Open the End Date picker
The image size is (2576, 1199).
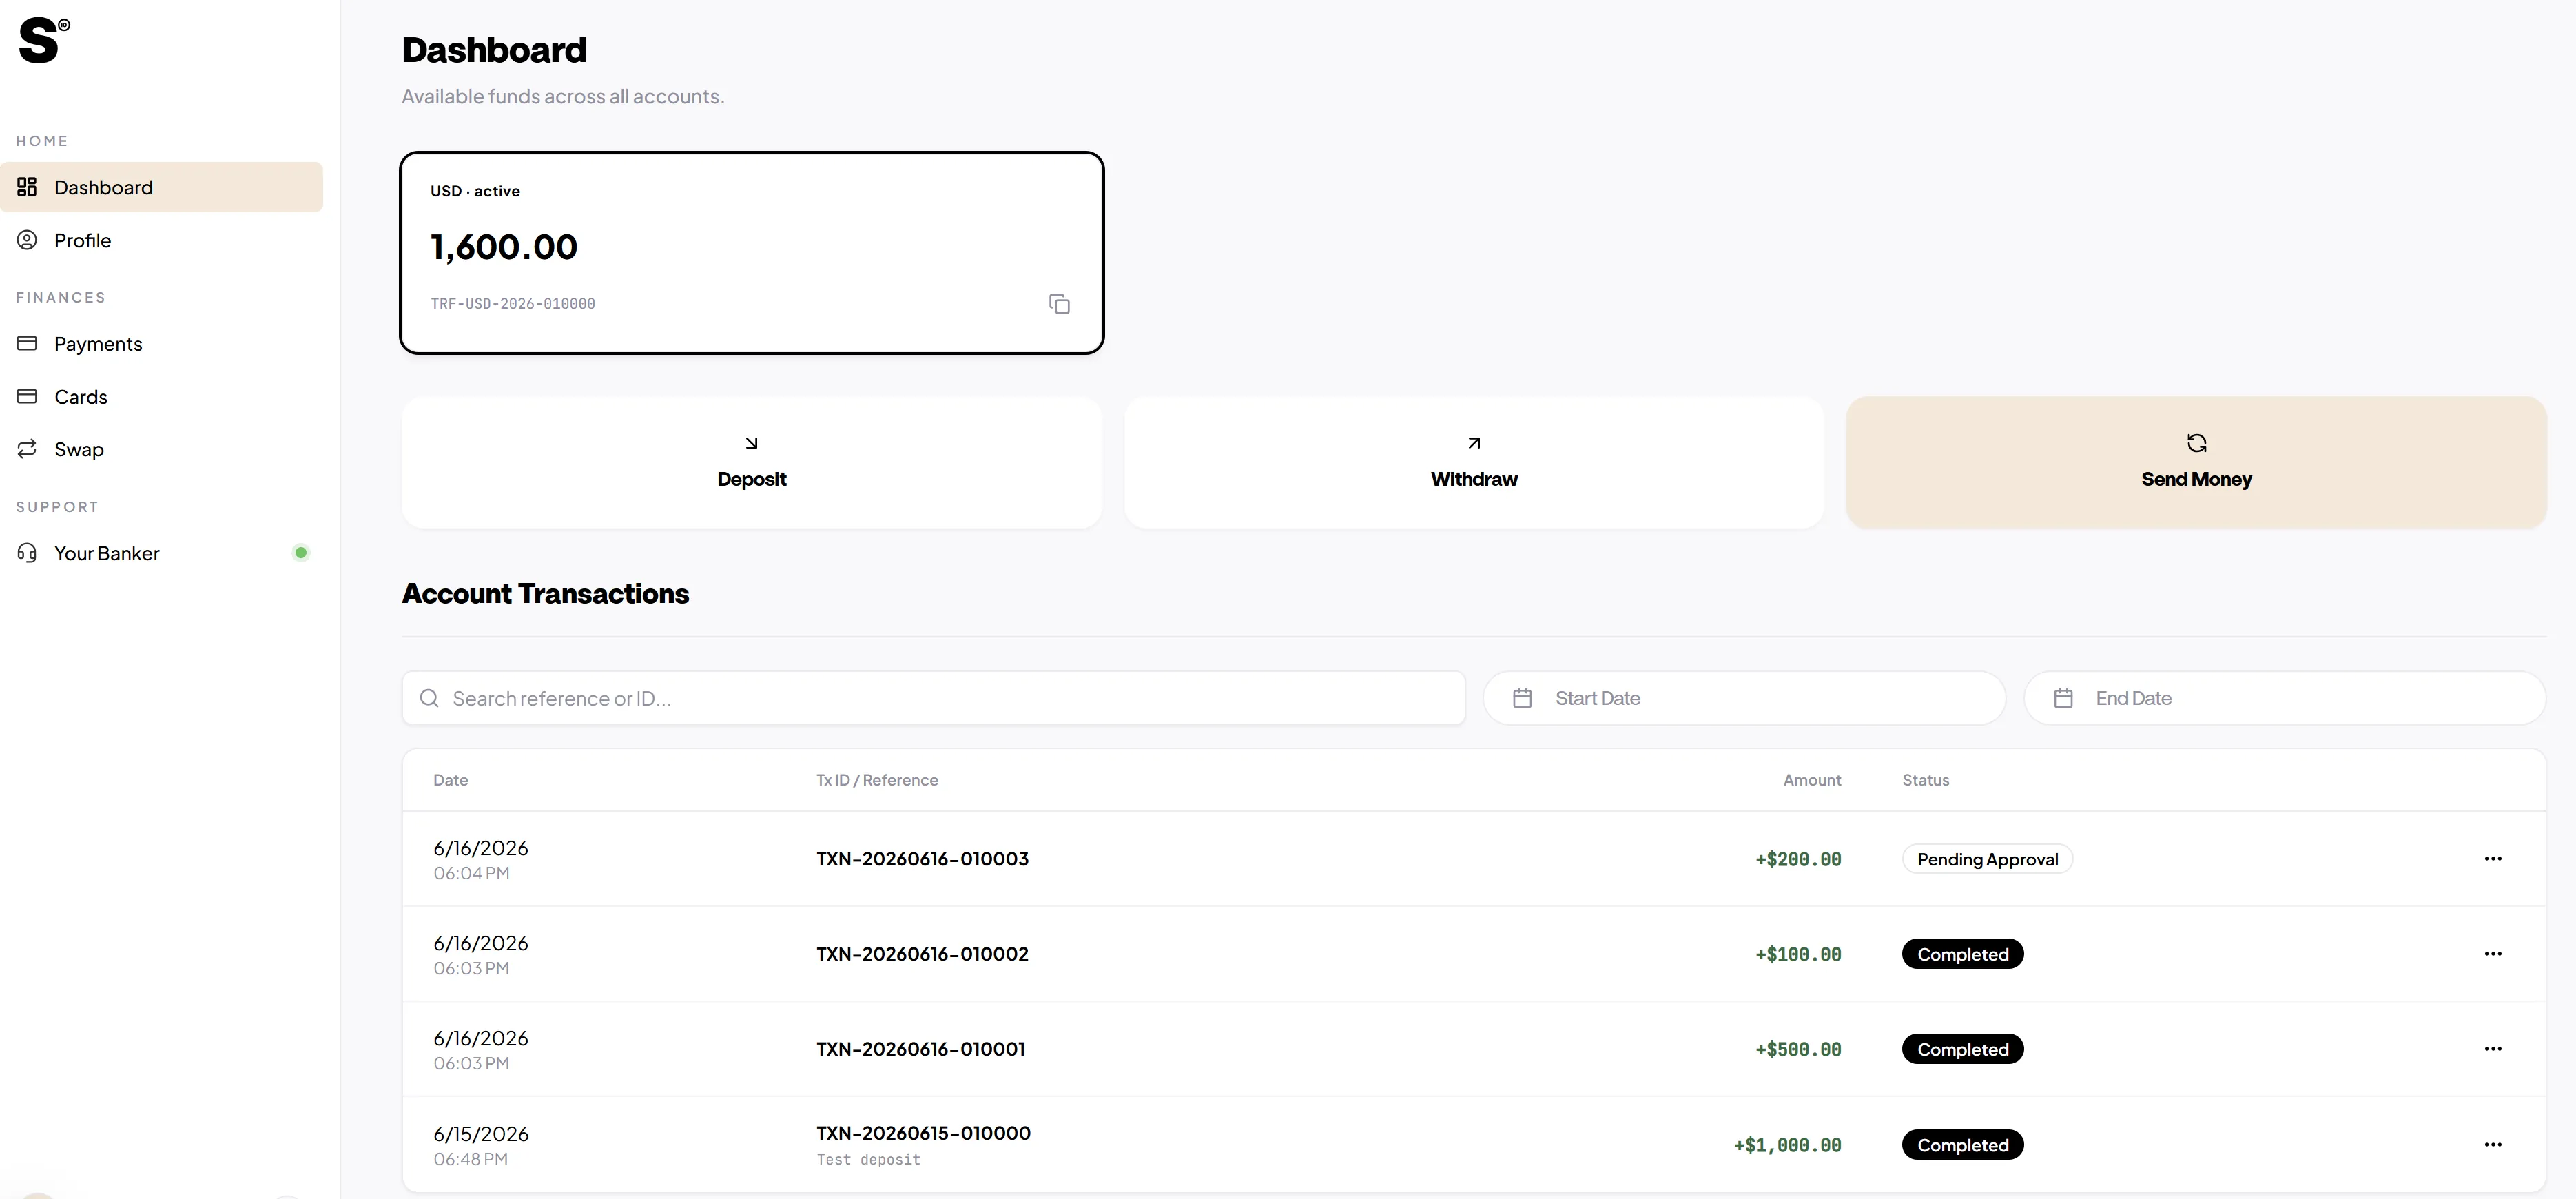point(2285,698)
